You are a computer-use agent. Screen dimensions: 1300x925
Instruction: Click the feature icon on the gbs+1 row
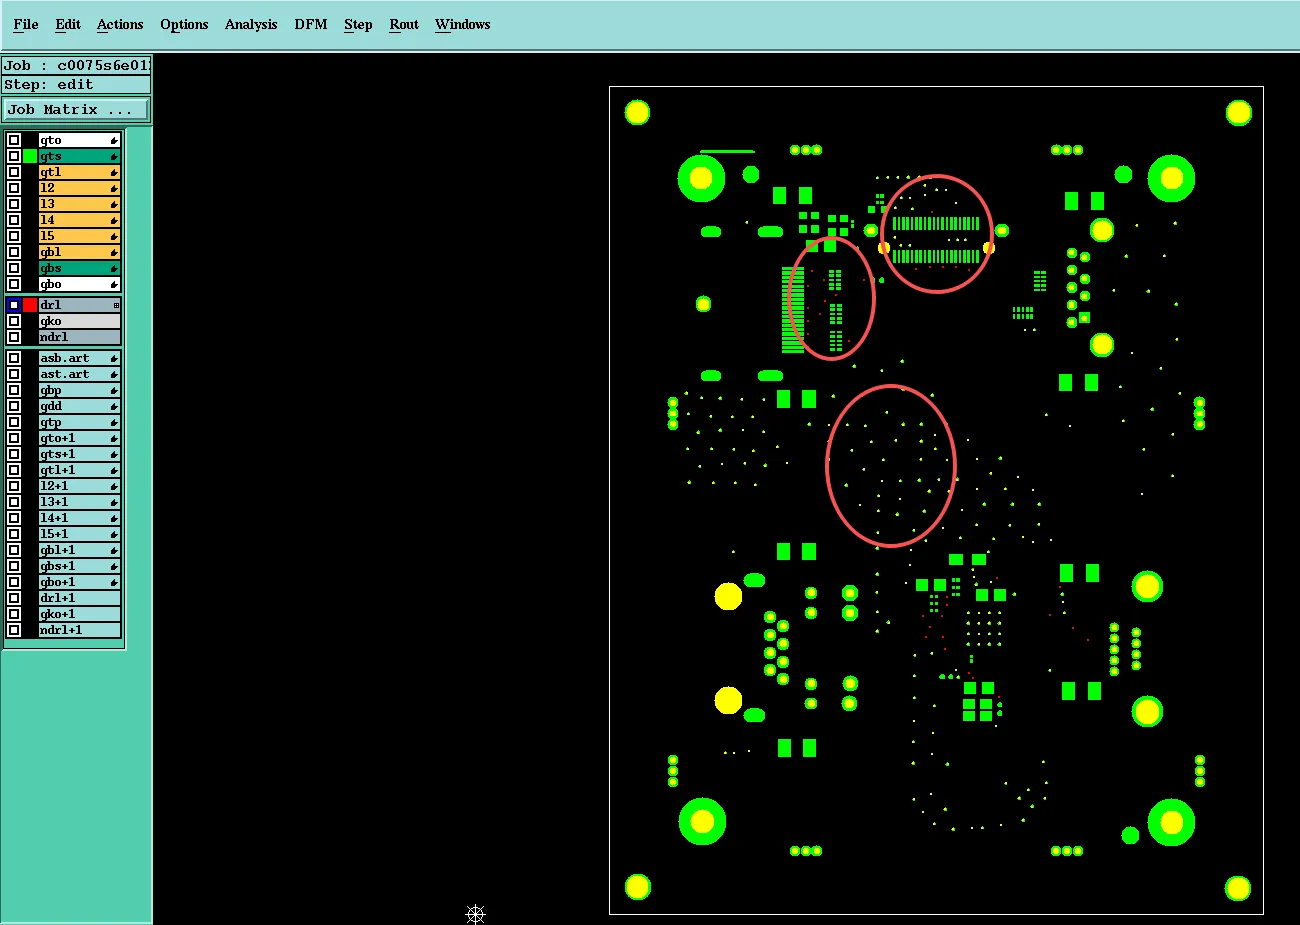coord(114,566)
